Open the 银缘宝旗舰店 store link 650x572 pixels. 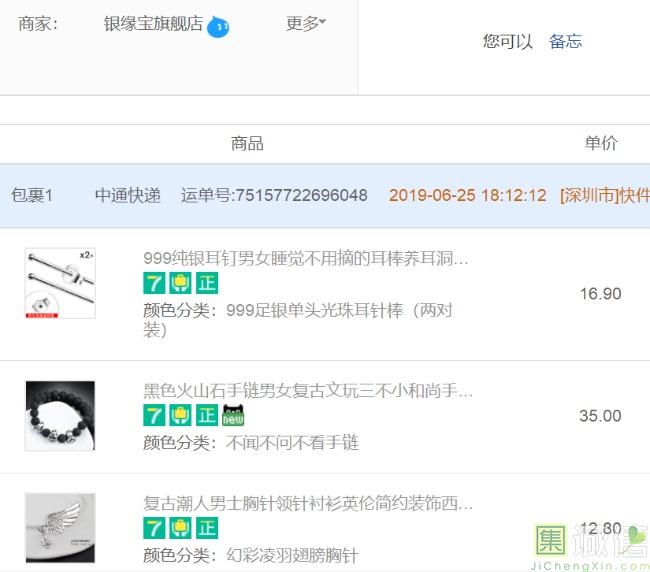coord(153,24)
